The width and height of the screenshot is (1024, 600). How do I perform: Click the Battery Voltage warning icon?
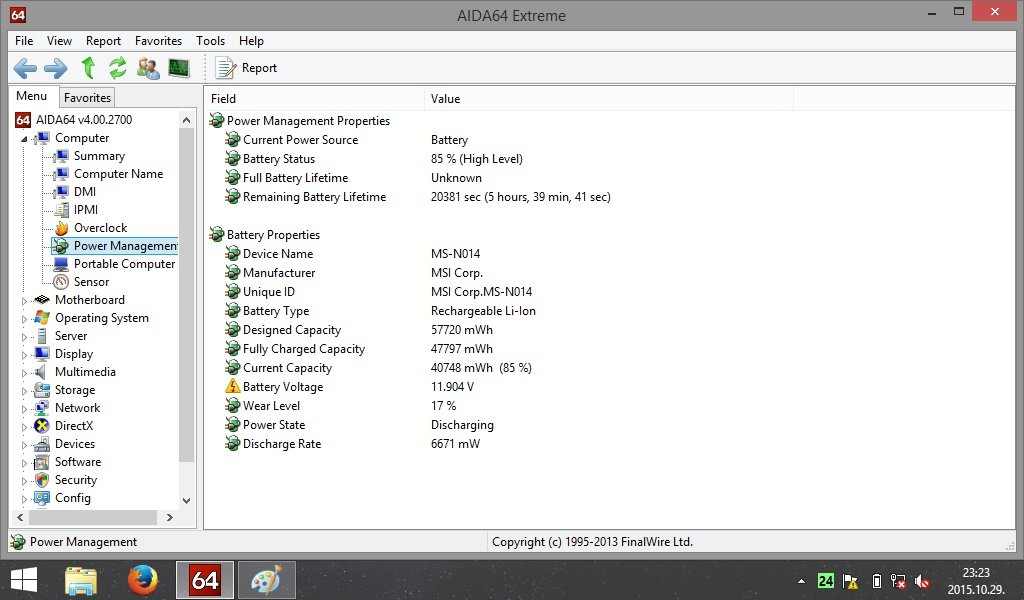(232, 387)
